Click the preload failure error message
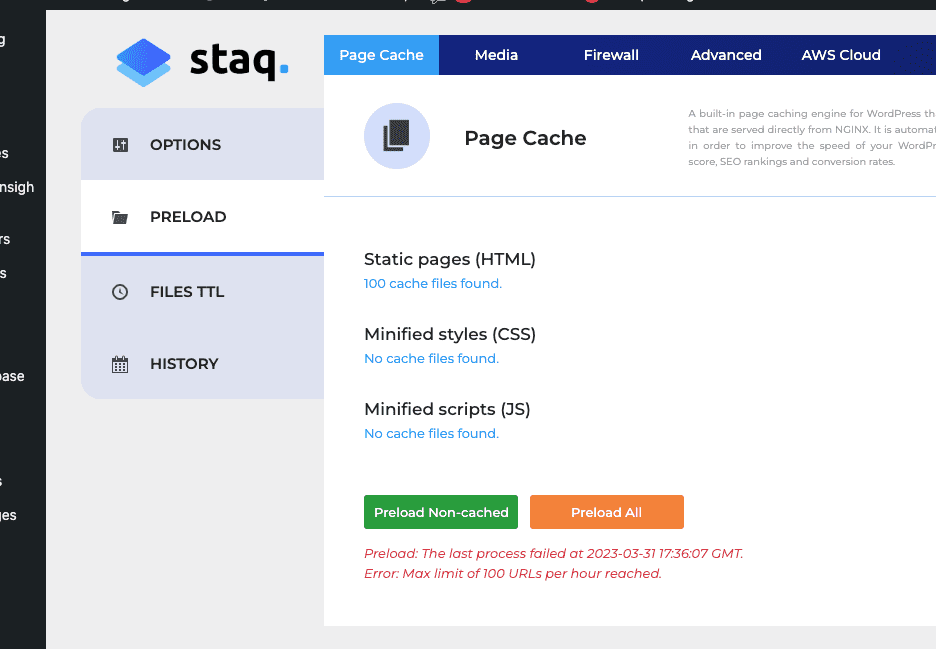This screenshot has width=936, height=649. (x=553, y=563)
